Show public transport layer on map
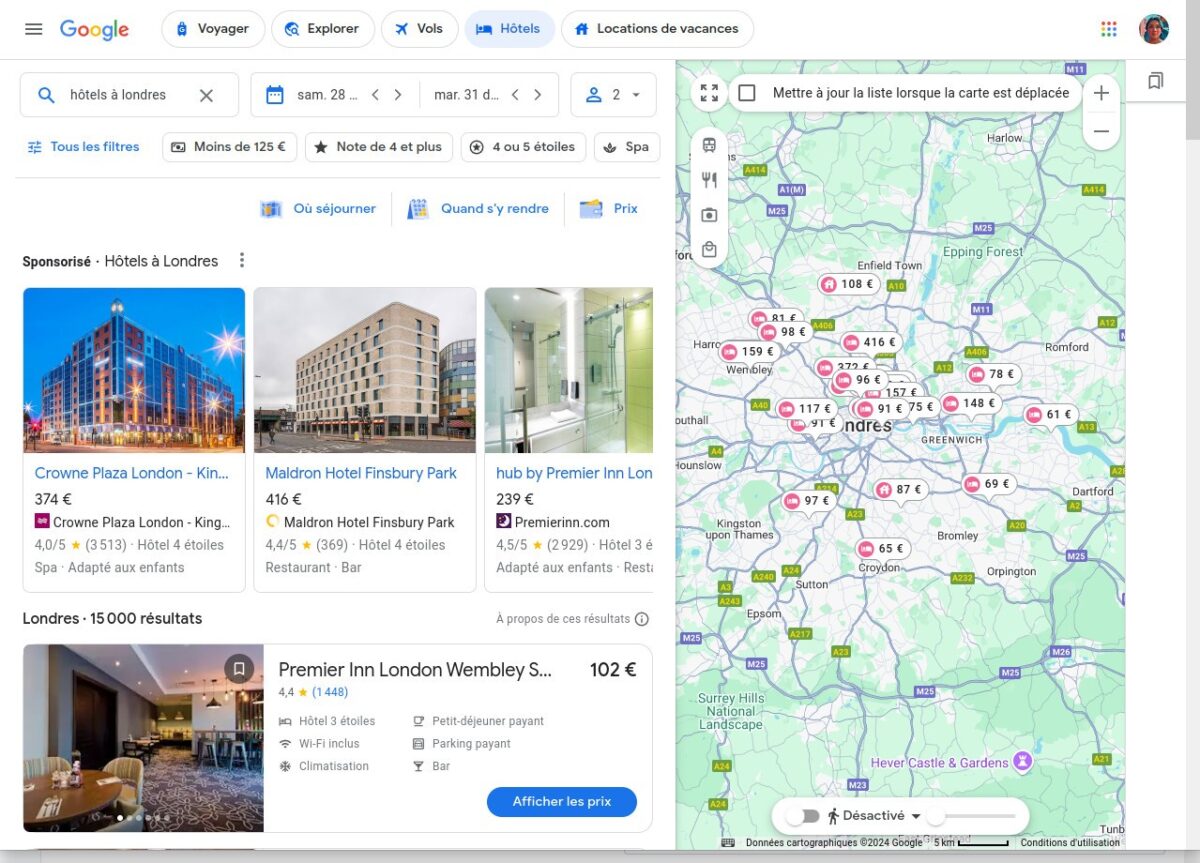 click(709, 145)
